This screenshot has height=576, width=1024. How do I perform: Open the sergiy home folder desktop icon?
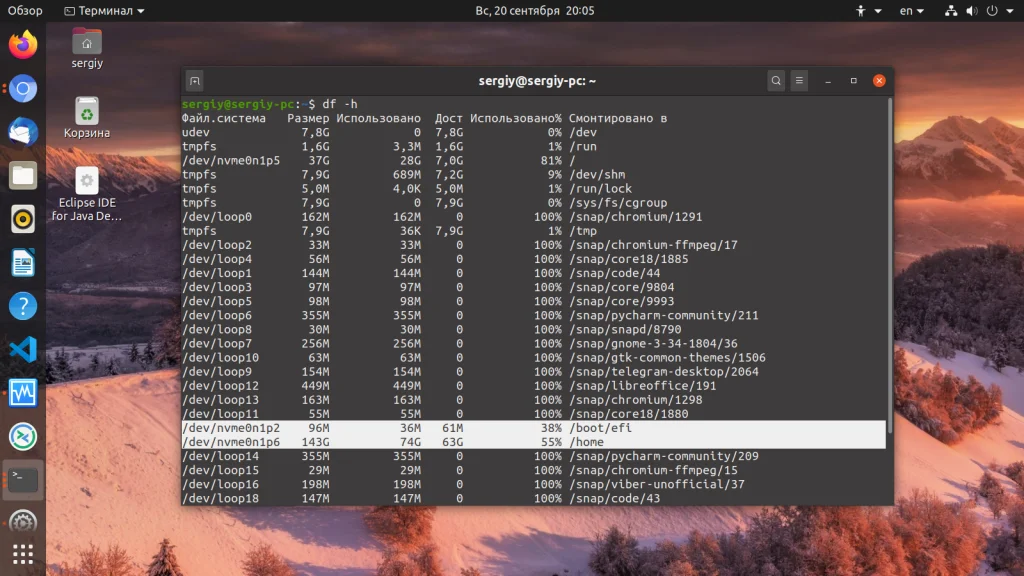[87, 47]
